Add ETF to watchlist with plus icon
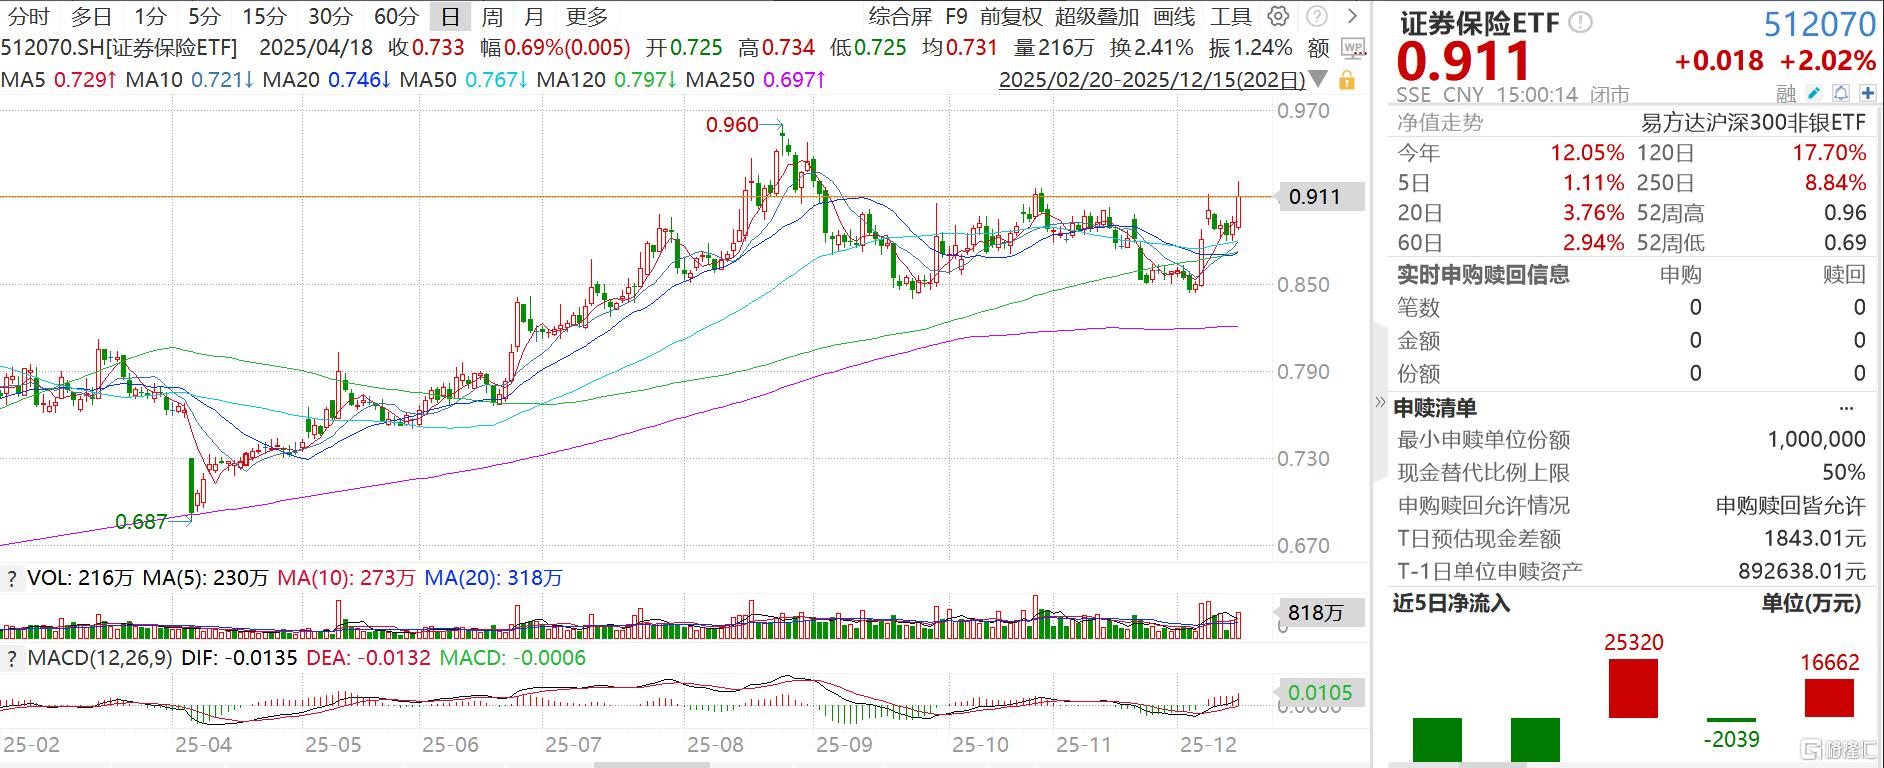Viewport: 1884px width, 768px height. tap(1866, 93)
